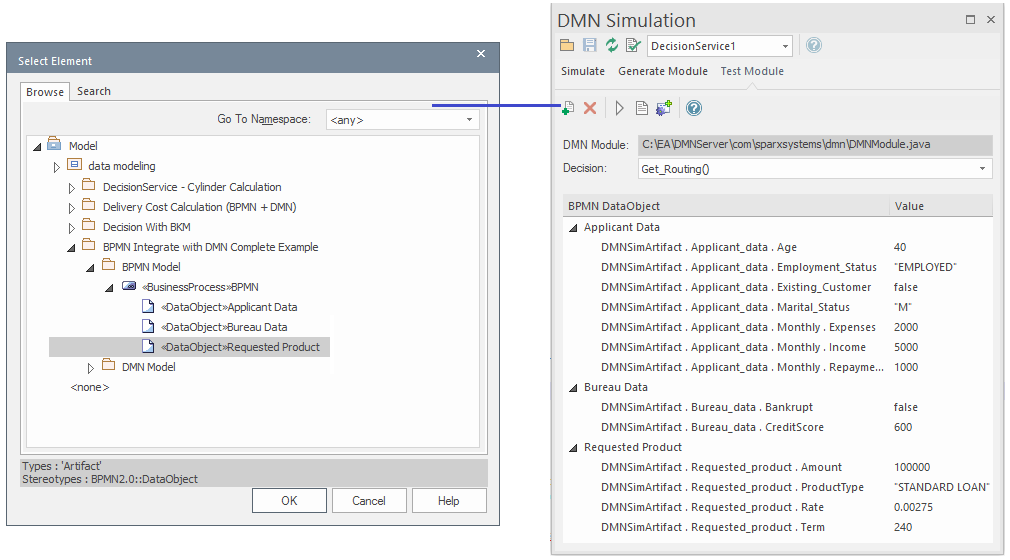Click the gear-with-plus icon in test toolbar

pyautogui.click(x=664, y=108)
